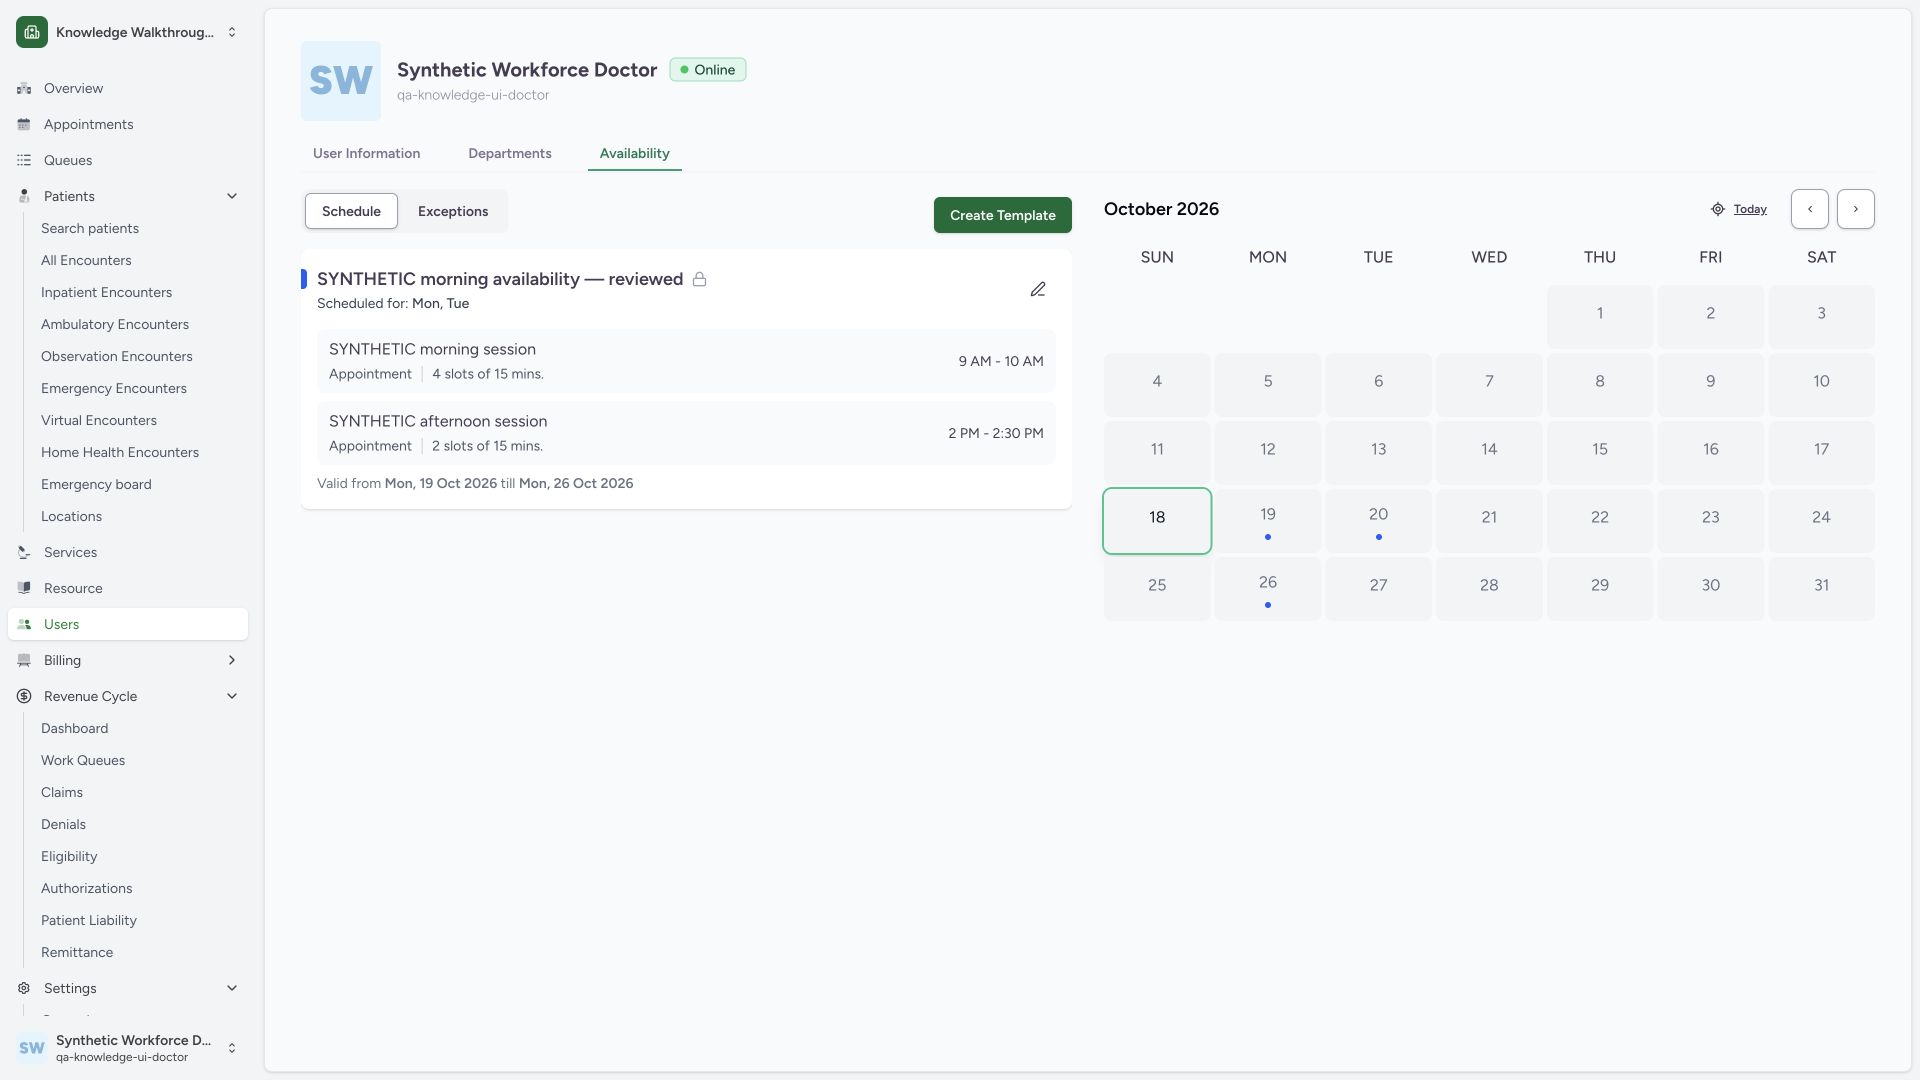Open the user account menu at bottom
The width and height of the screenshot is (1920, 1080).
128,1048
